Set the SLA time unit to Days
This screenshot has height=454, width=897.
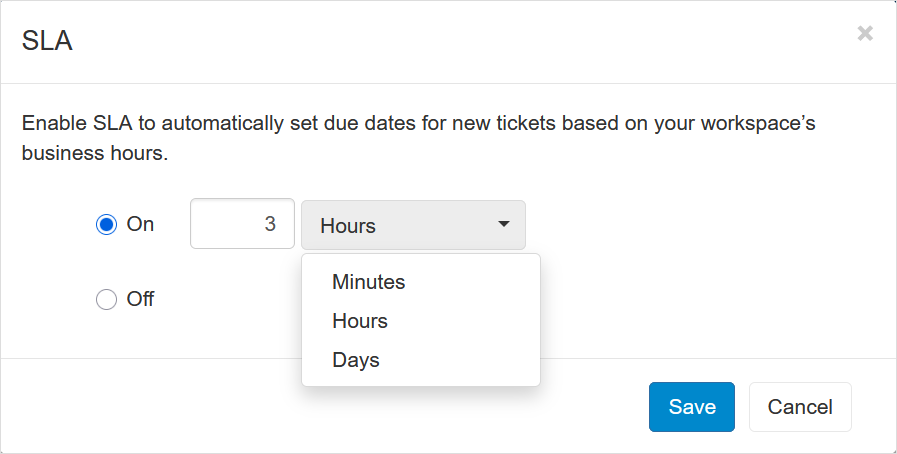coord(356,360)
